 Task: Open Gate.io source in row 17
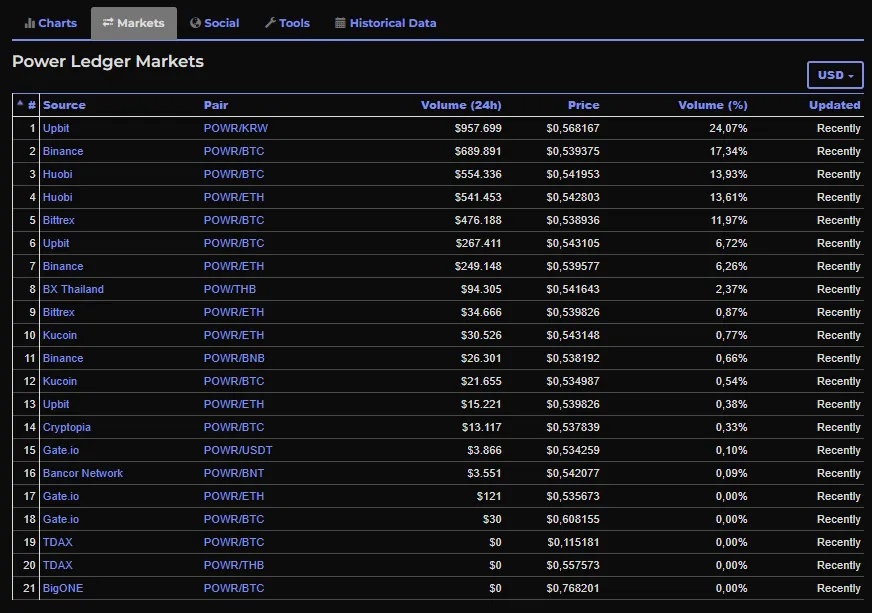61,496
